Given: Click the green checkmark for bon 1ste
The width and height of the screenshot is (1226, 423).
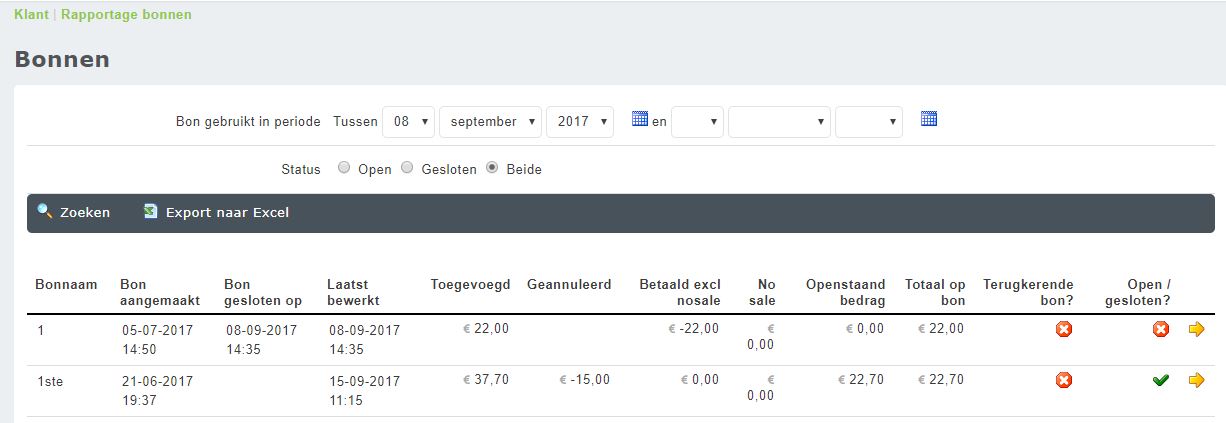Looking at the screenshot, I should tap(1160, 380).
